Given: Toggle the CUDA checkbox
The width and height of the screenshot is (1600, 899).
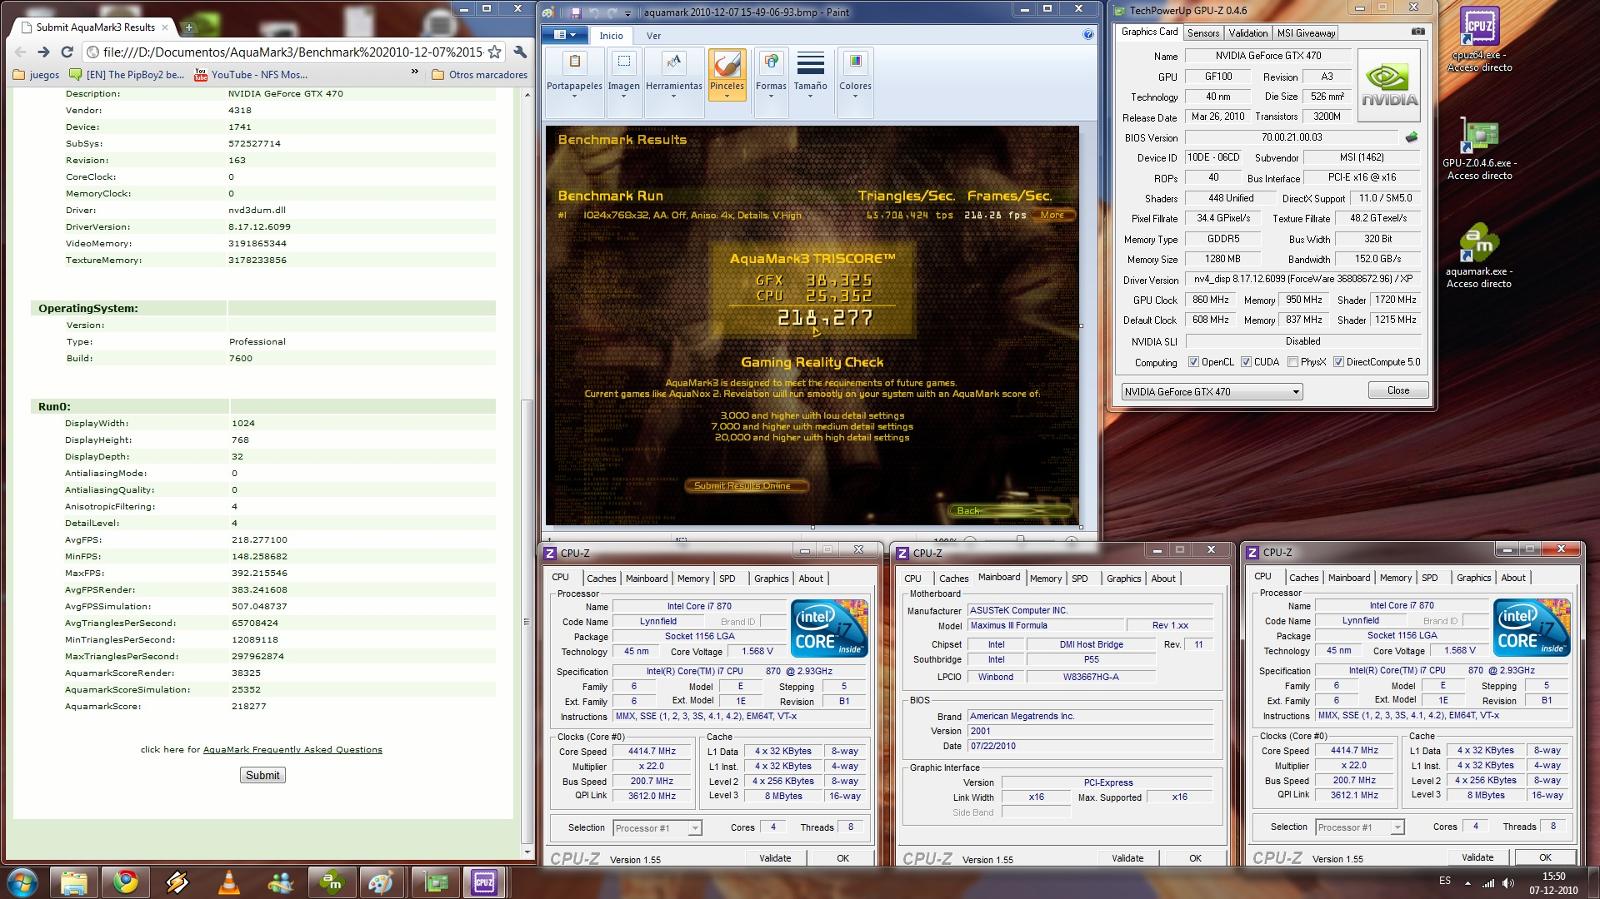Looking at the screenshot, I should [1246, 362].
